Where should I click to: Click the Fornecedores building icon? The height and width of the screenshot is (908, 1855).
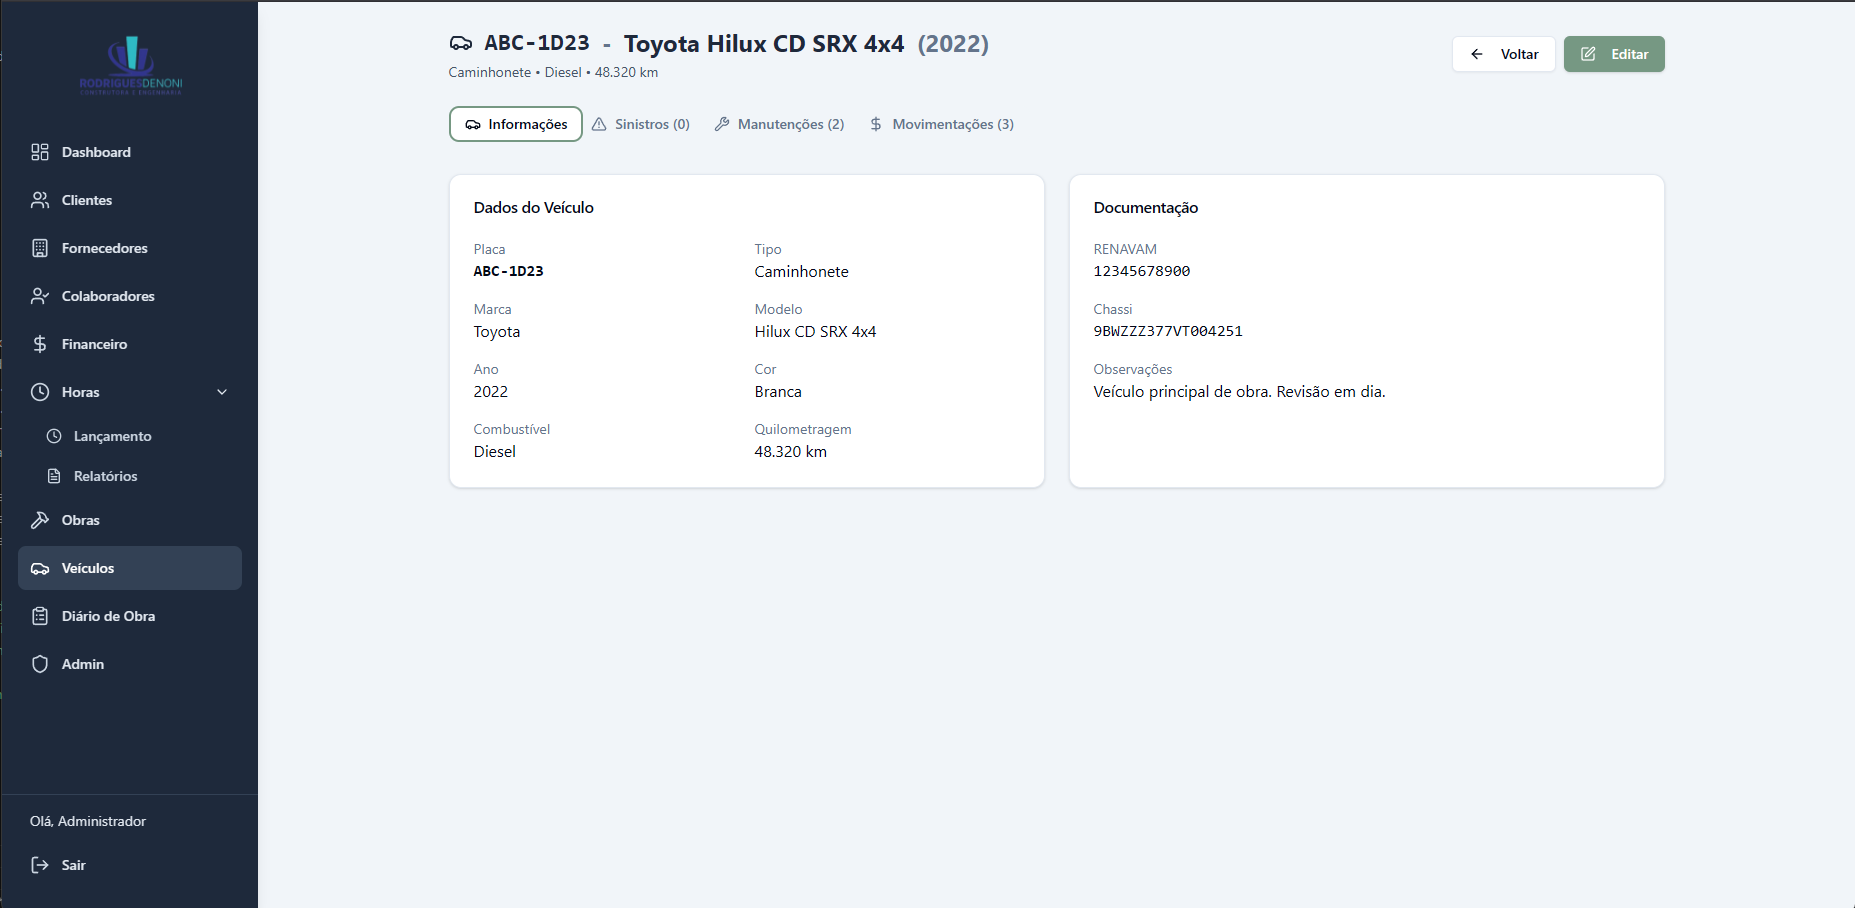click(40, 248)
